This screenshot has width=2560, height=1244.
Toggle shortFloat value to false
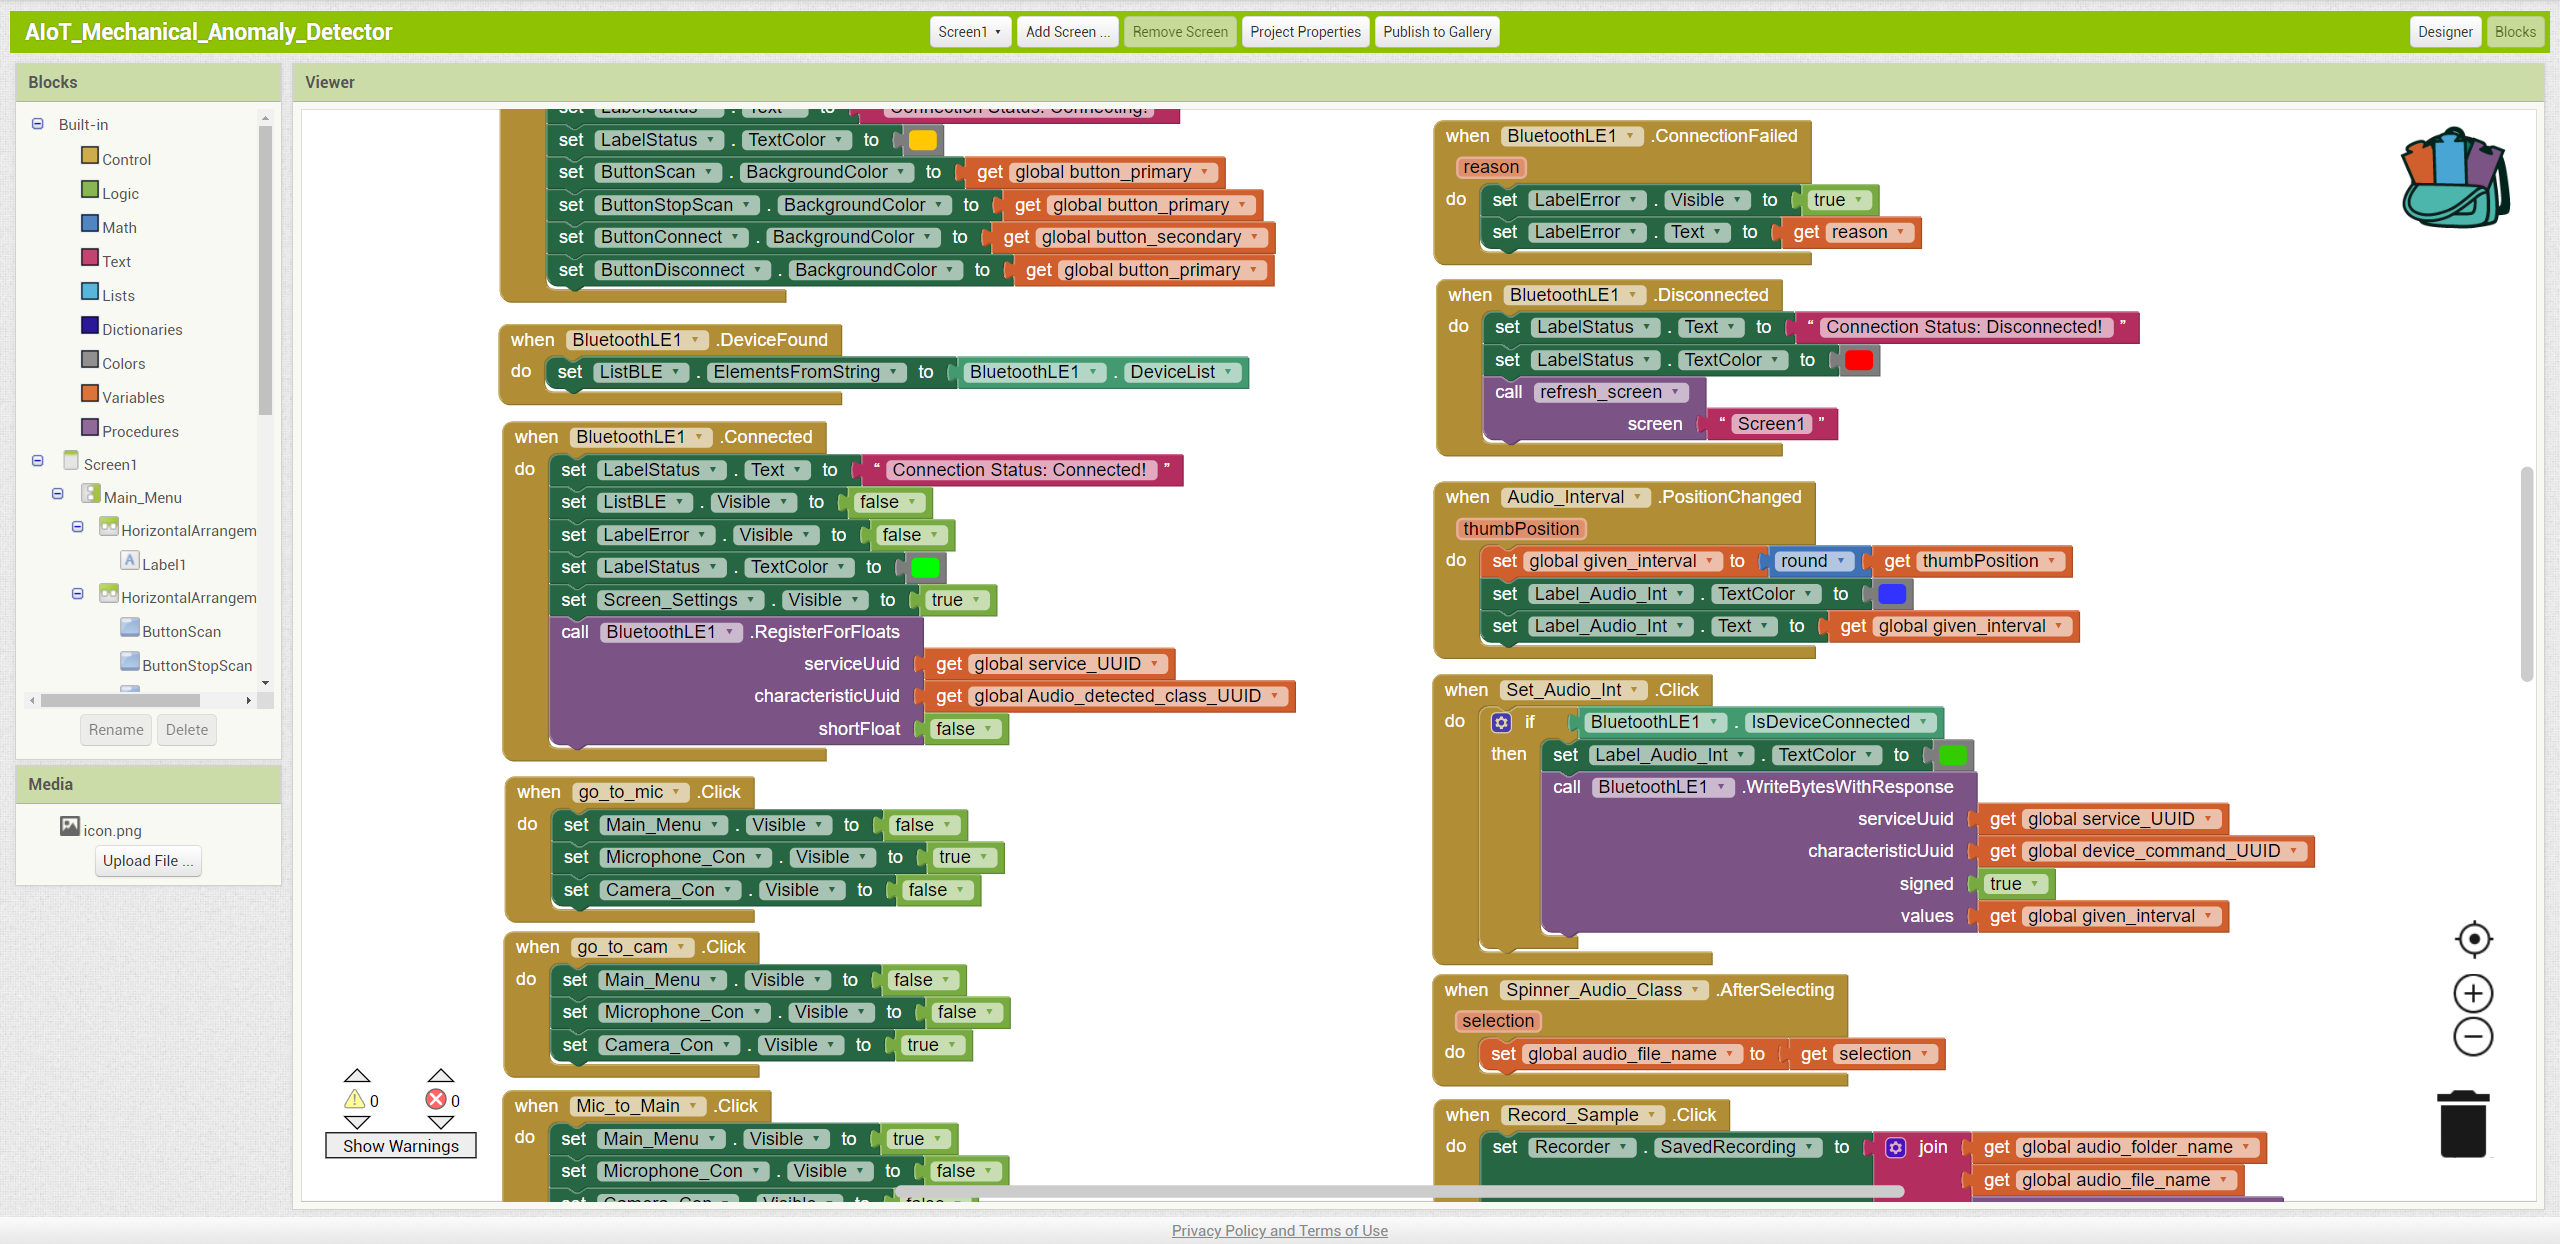tap(962, 728)
